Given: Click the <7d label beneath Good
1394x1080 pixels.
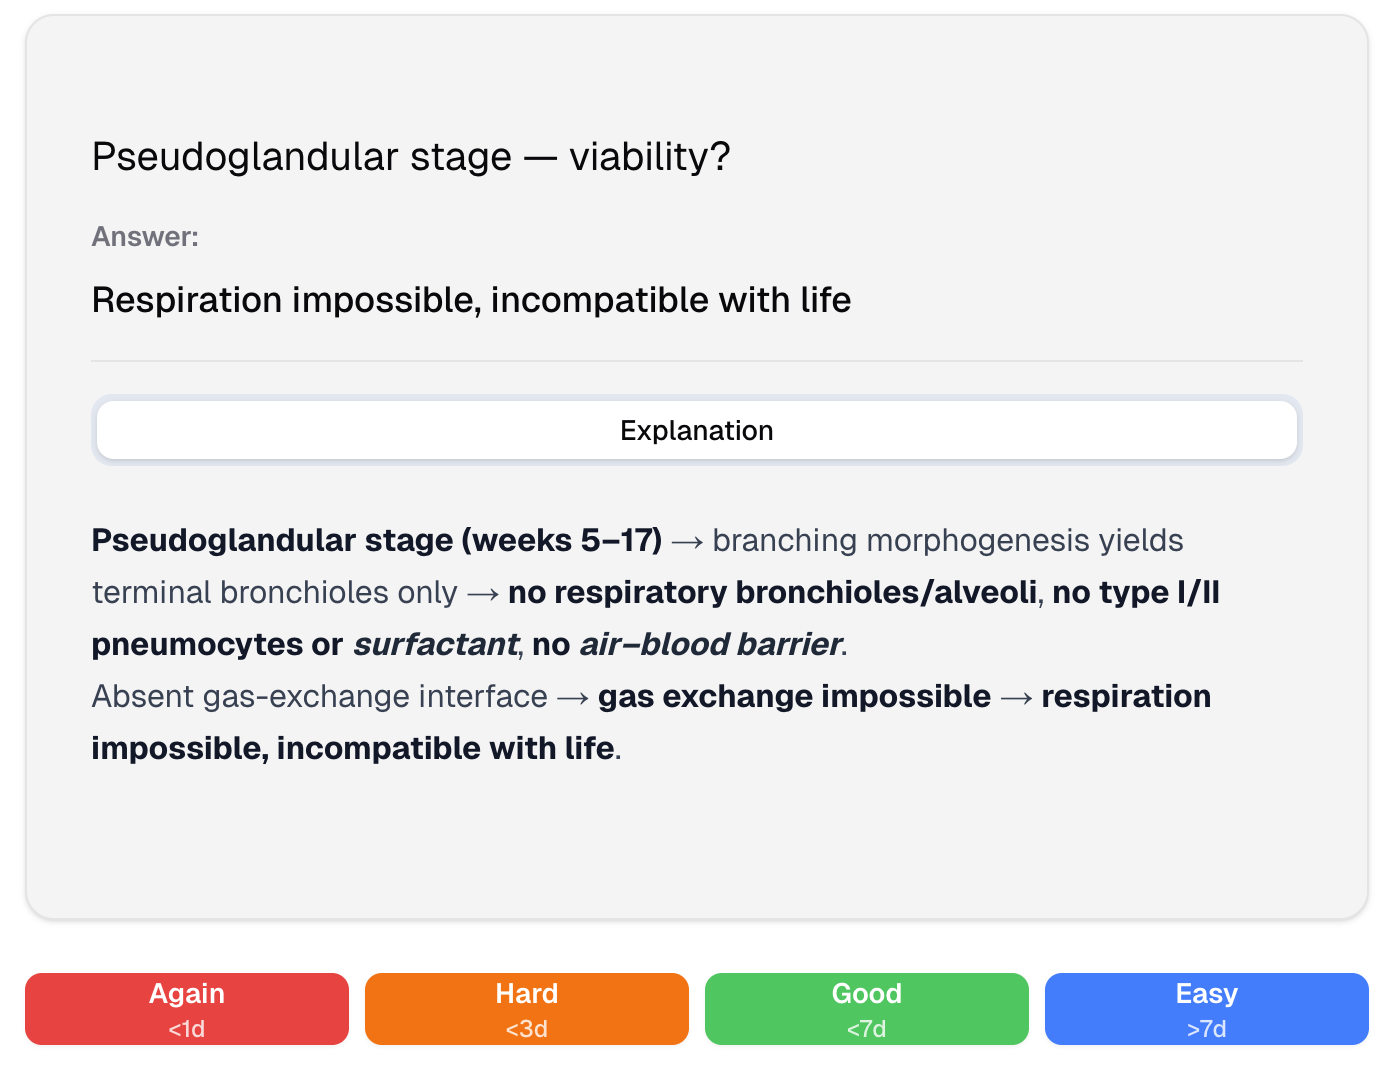Looking at the screenshot, I should coord(866,1027).
